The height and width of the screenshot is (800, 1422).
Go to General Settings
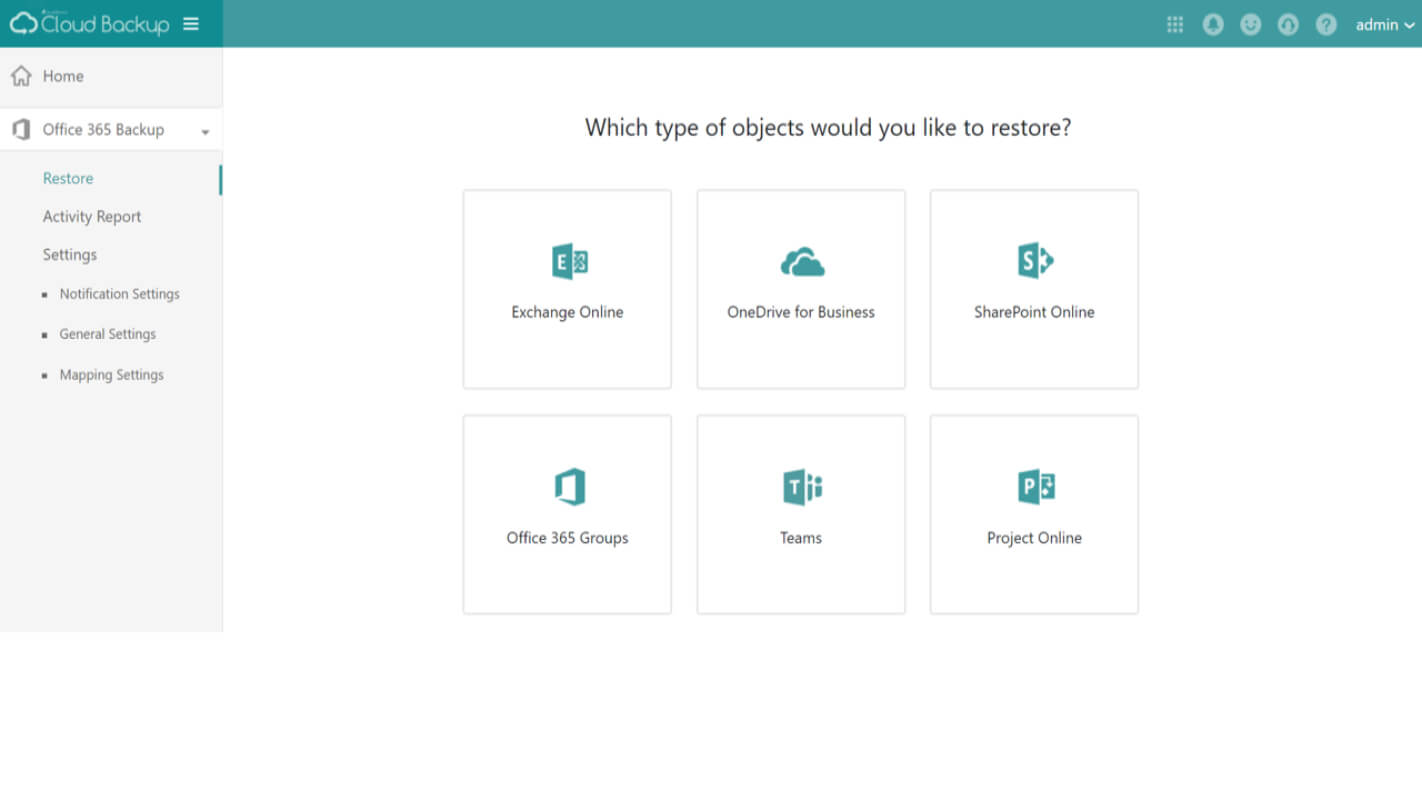click(x=108, y=334)
